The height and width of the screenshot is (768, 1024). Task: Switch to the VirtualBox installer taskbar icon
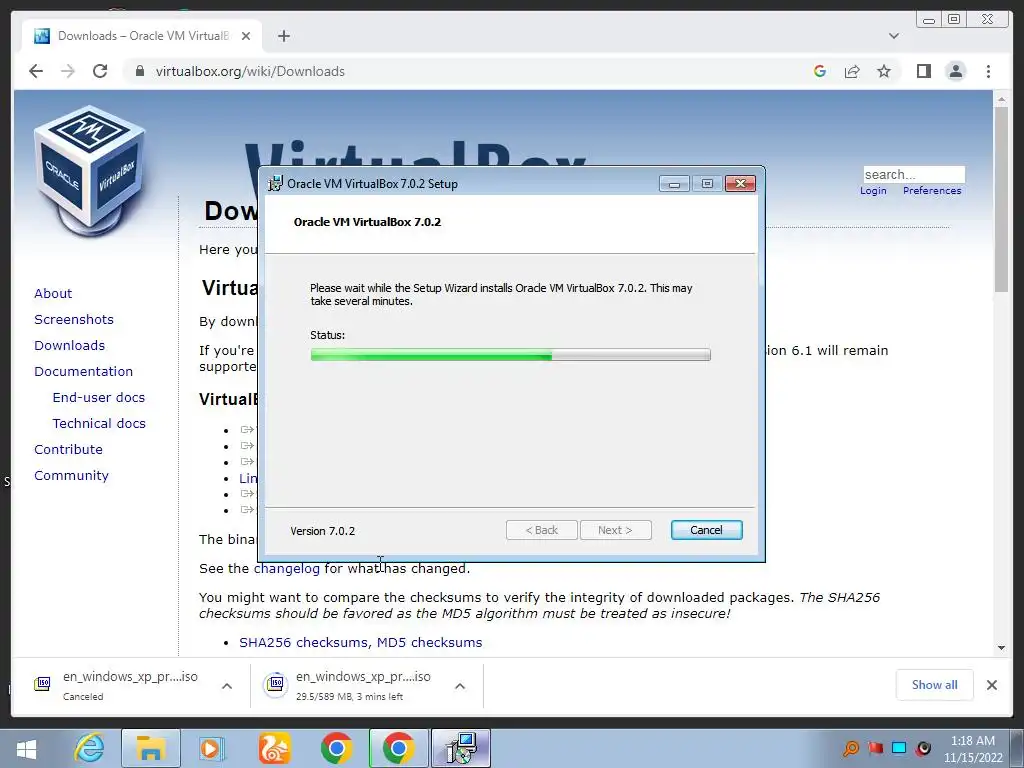[461, 748]
